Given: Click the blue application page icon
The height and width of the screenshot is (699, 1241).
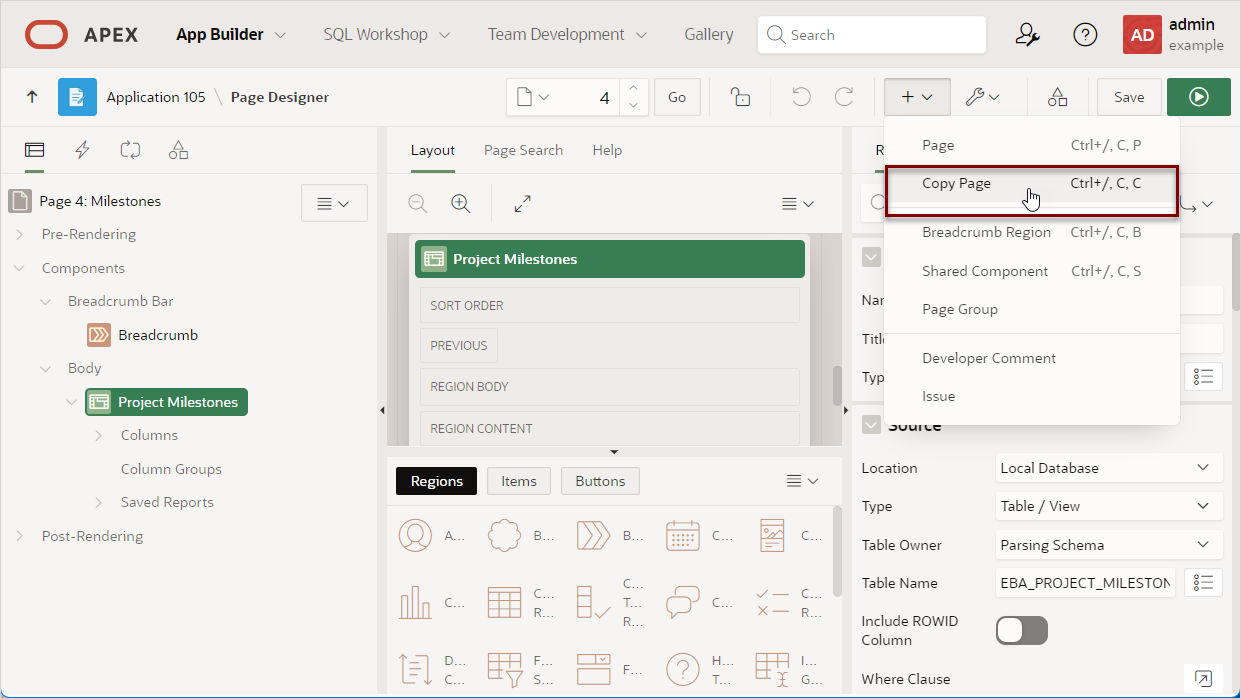Looking at the screenshot, I should (77, 97).
